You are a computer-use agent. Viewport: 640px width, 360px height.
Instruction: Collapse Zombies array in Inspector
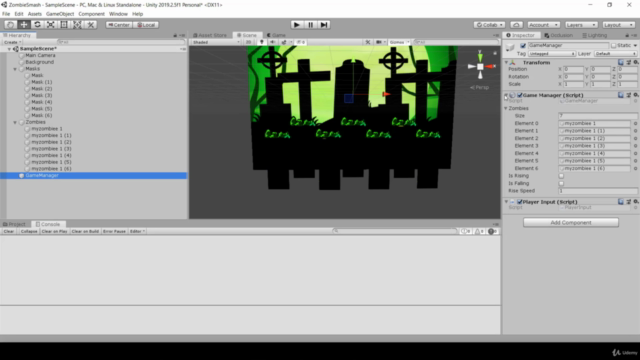506,109
